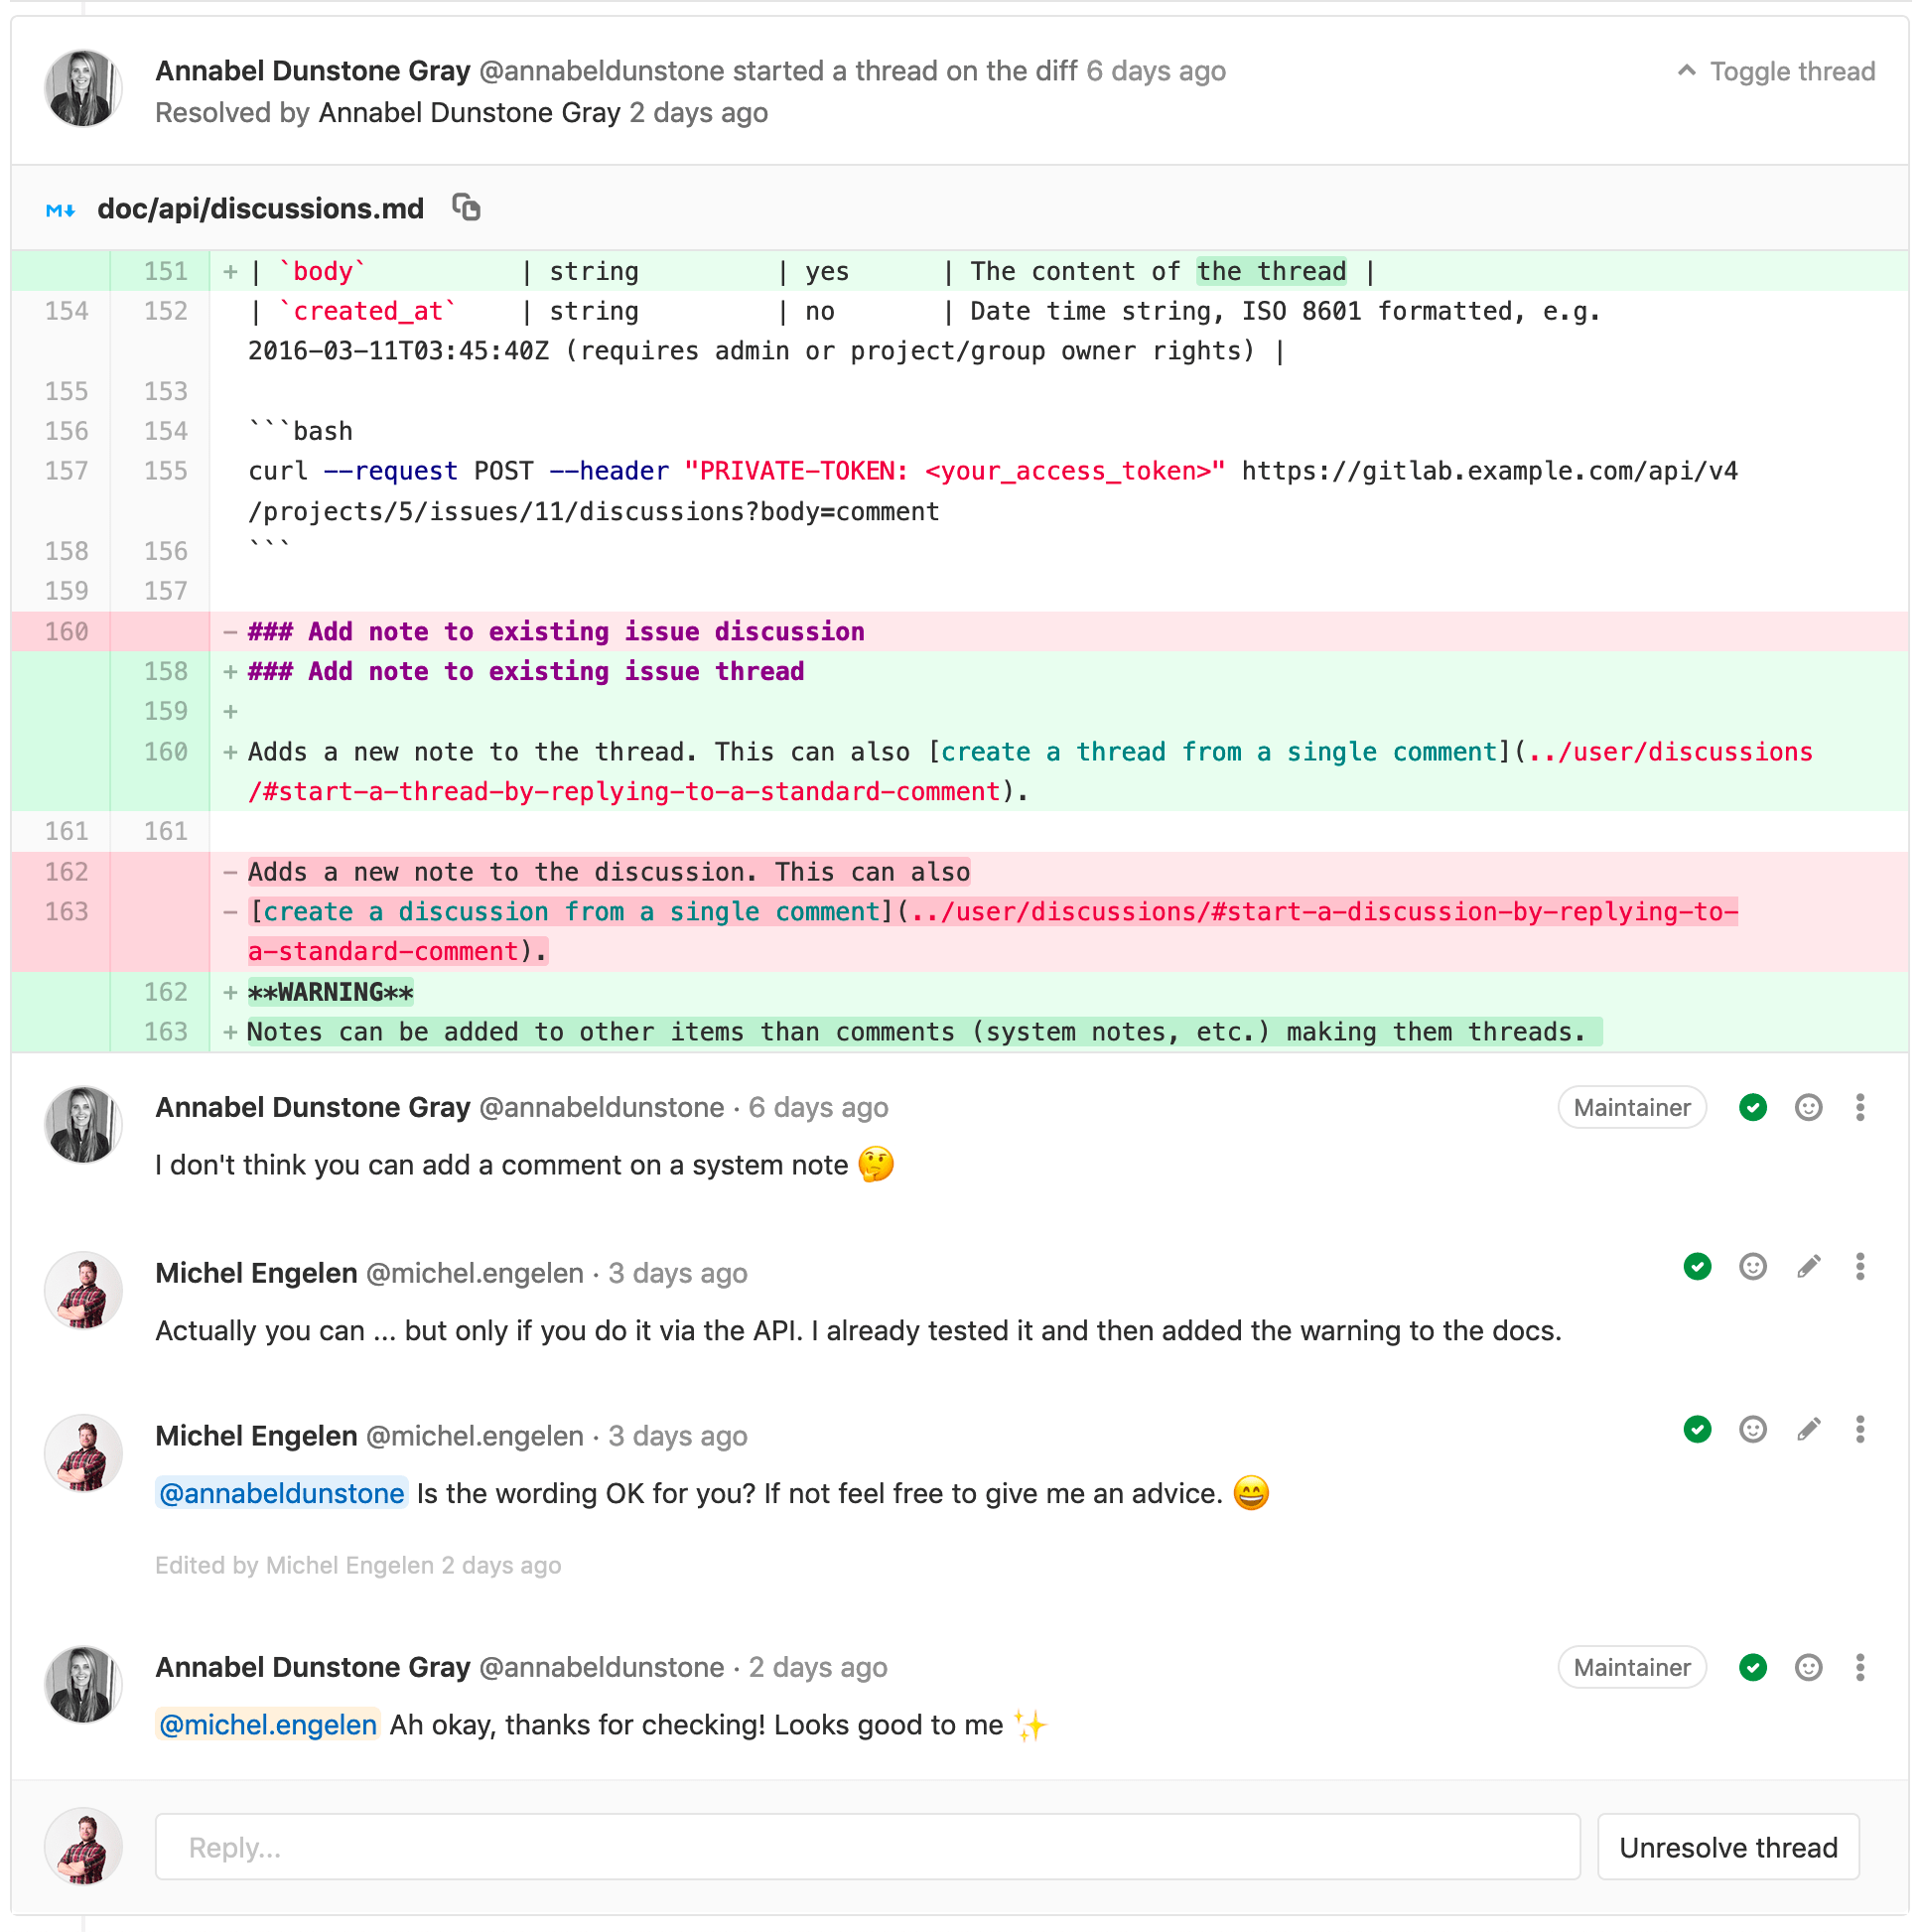The width and height of the screenshot is (1922, 1932).
Task: Click 'Resolved by Annabel Dunstone Gray' name link
Action: coord(470,113)
